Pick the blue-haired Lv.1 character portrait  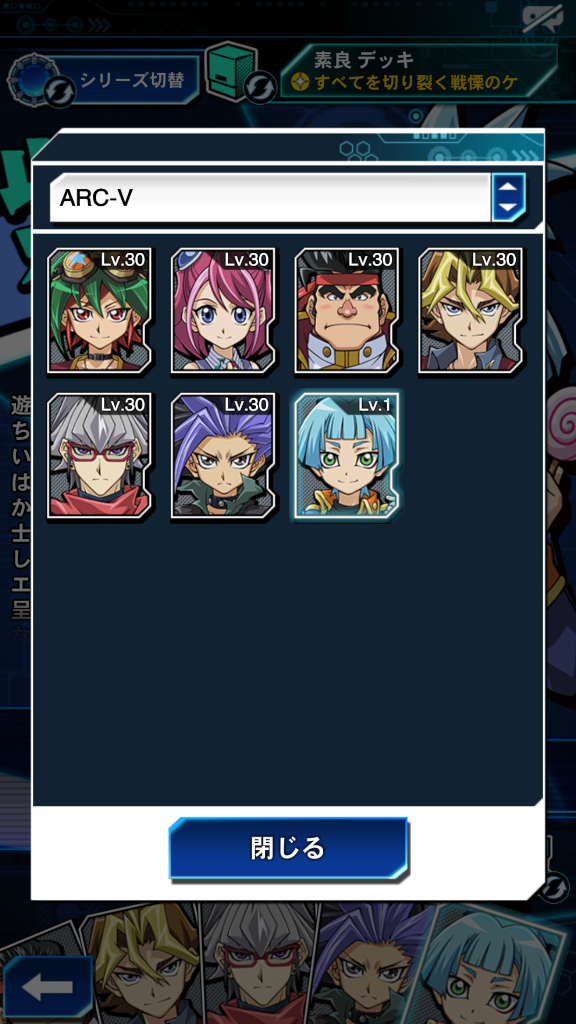pyautogui.click(x=347, y=455)
